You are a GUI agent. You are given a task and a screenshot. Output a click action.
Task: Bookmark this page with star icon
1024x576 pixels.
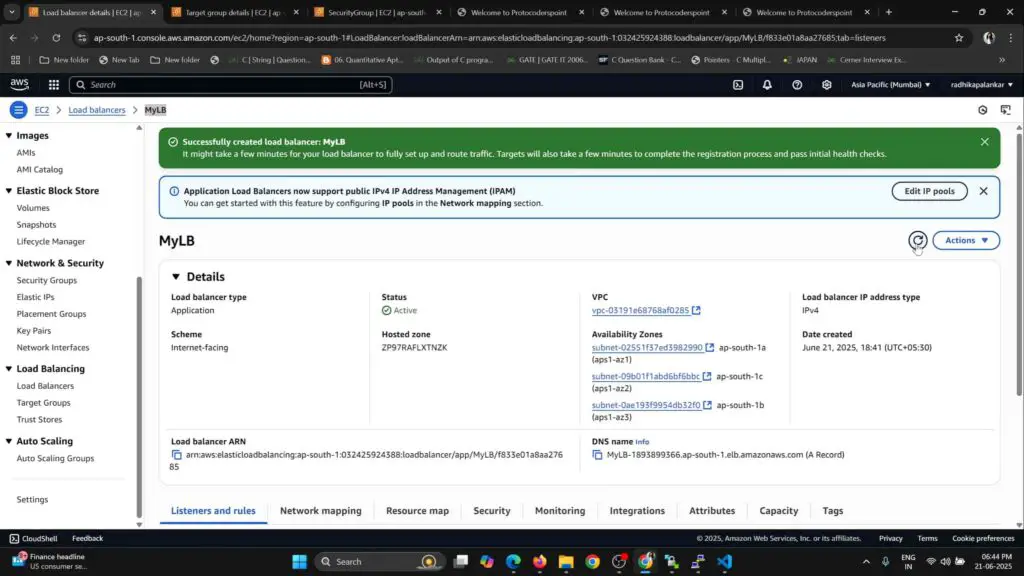(x=959, y=38)
